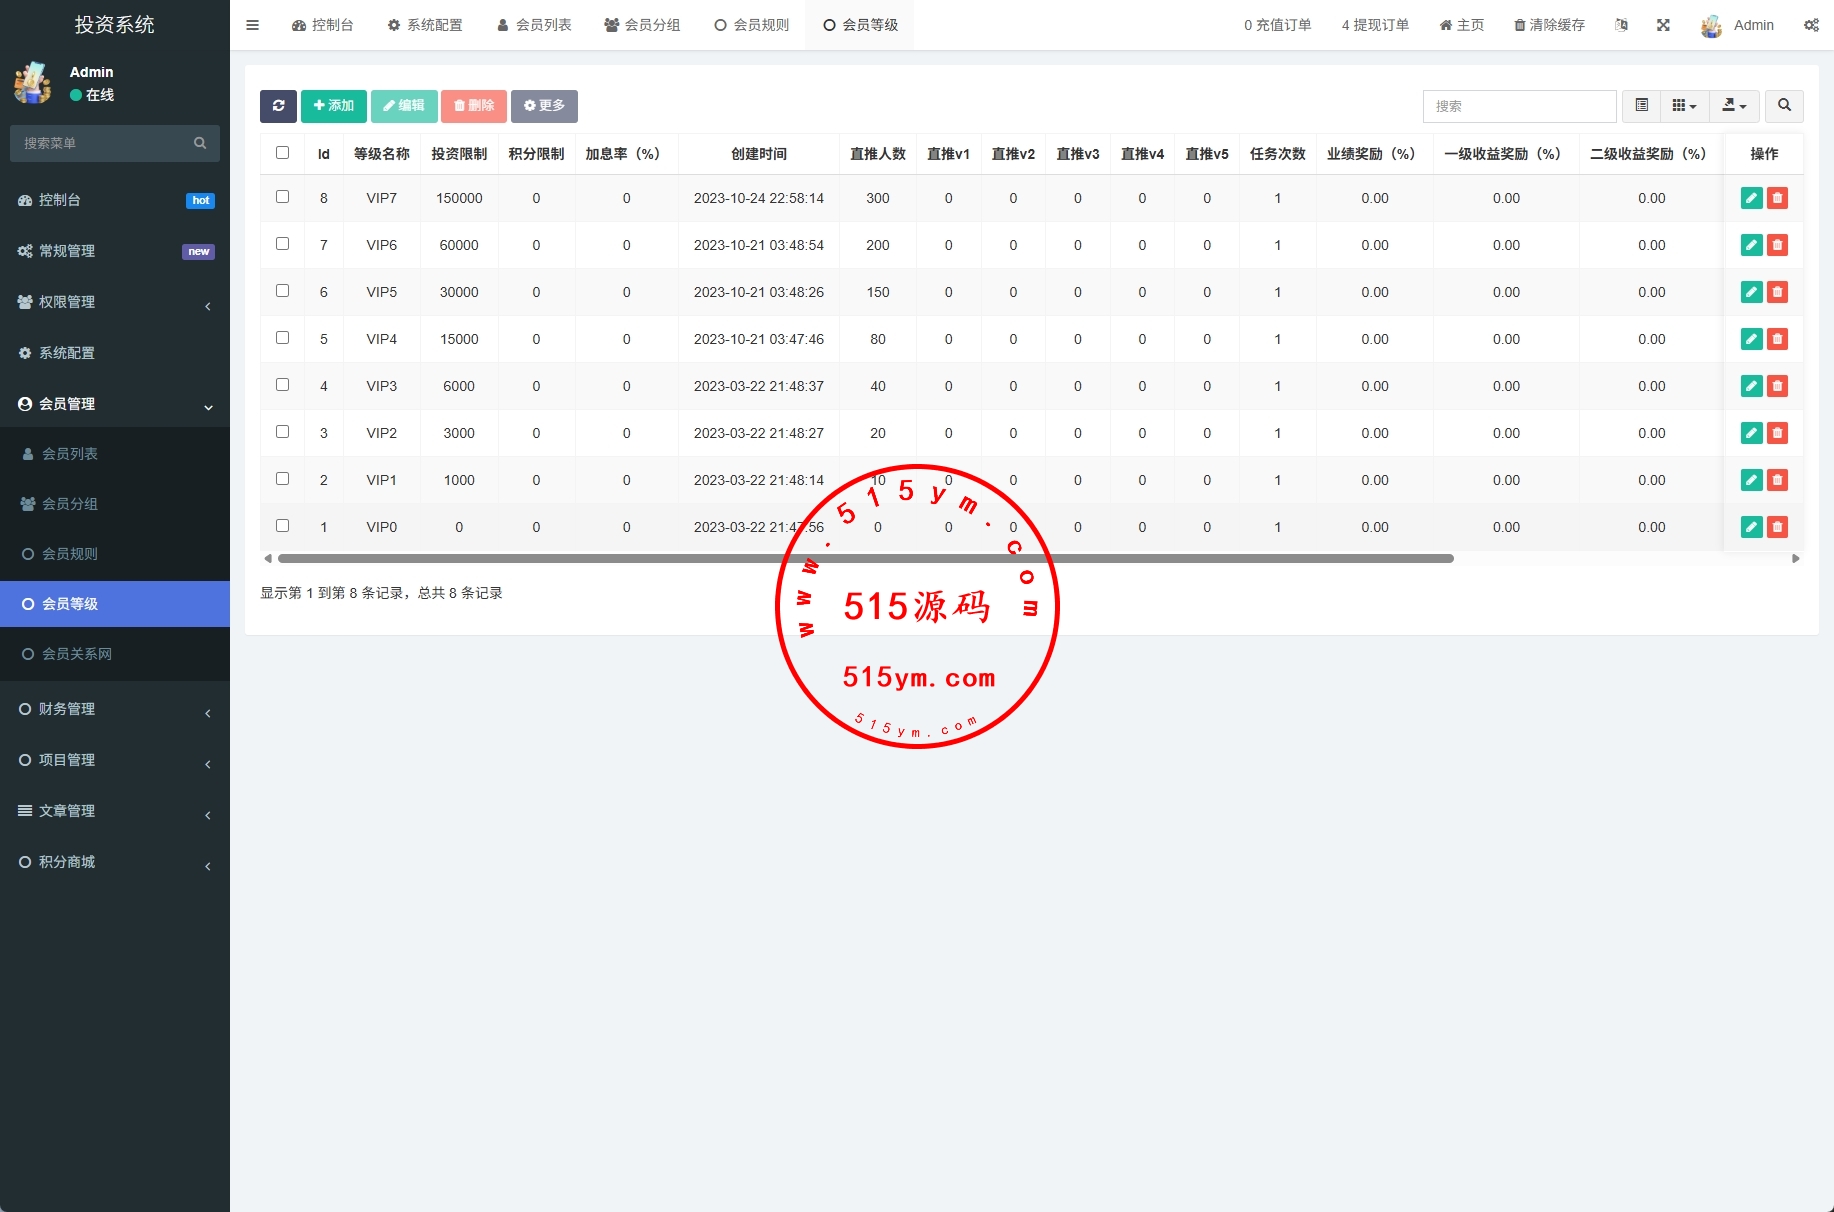Open 会员关系网 in the sidebar
Viewport: 1834px width, 1212px height.
77,654
